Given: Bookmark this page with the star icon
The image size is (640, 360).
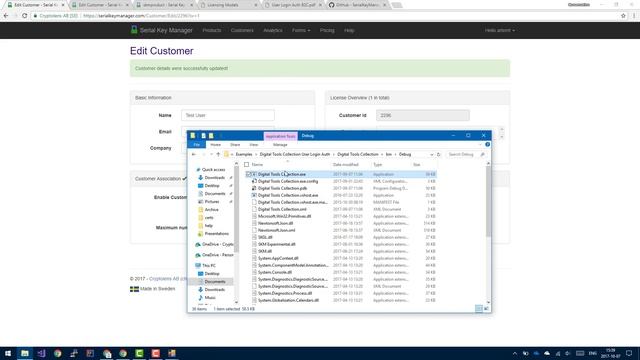Looking at the screenshot, I should 623,16.
